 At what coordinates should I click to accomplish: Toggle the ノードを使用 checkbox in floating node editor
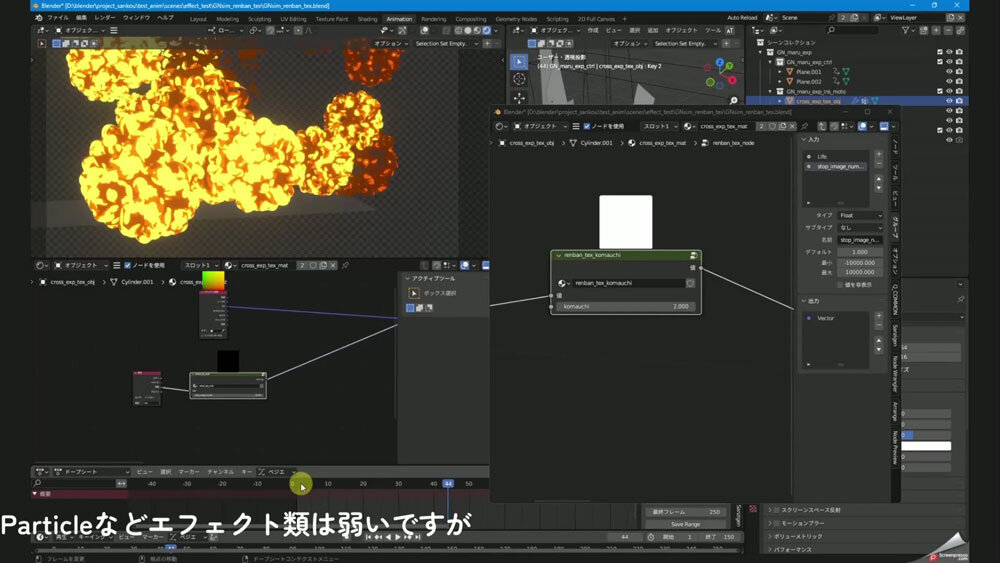587,127
